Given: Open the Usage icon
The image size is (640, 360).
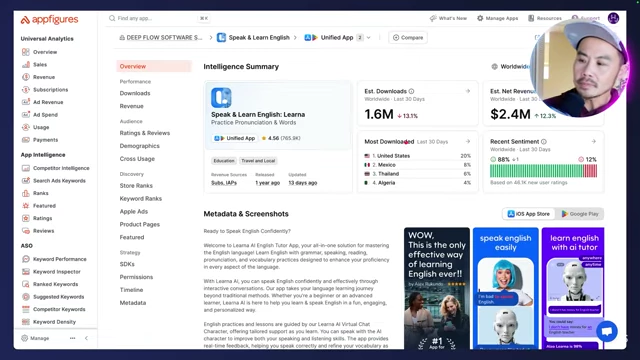Looking at the screenshot, I should (x=26, y=127).
